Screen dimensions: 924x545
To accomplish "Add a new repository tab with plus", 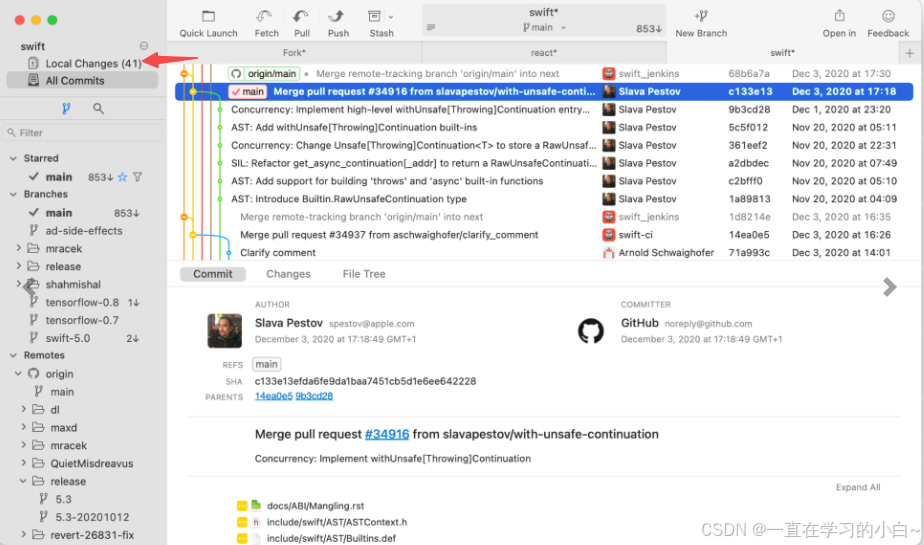I will tap(910, 53).
